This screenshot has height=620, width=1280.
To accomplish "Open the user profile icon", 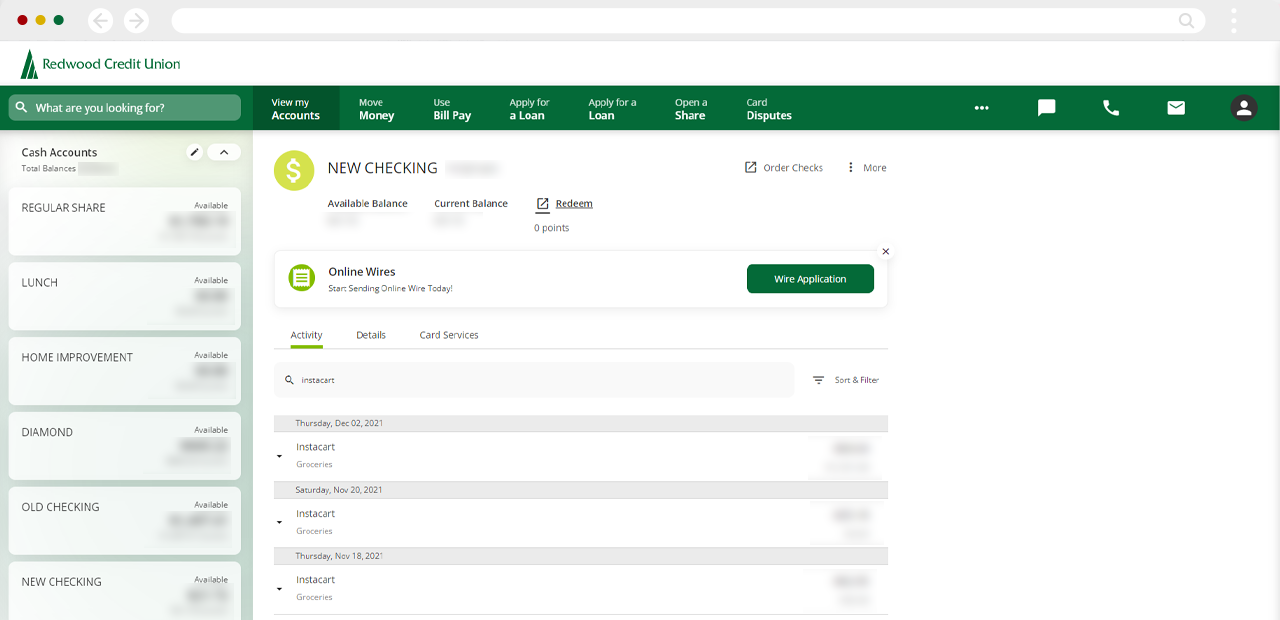I will coord(1243,108).
